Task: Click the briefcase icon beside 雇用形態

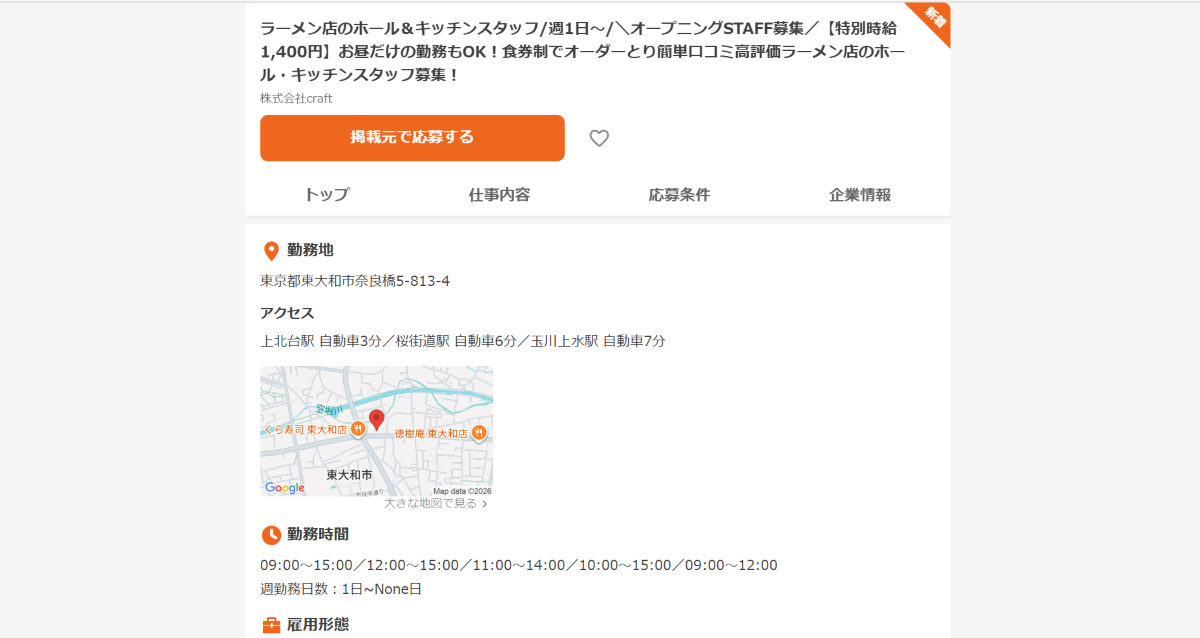Action: pyautogui.click(x=270, y=625)
